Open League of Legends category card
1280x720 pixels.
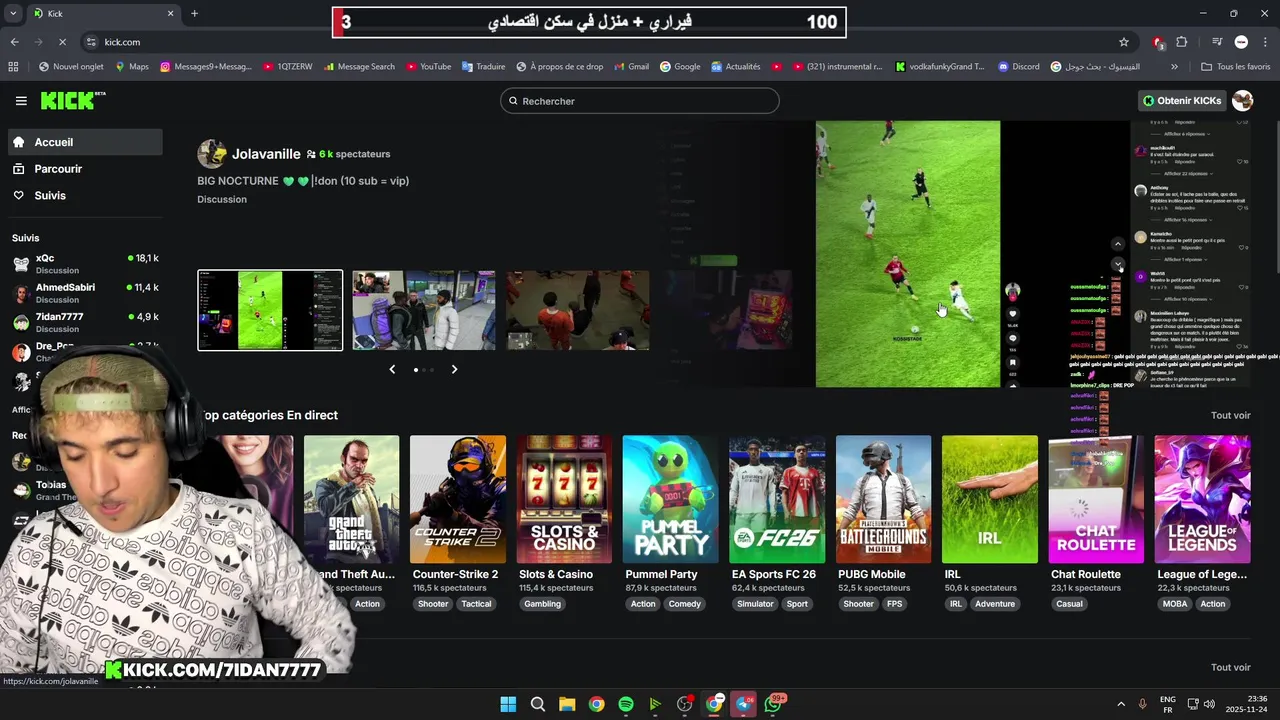point(1202,499)
